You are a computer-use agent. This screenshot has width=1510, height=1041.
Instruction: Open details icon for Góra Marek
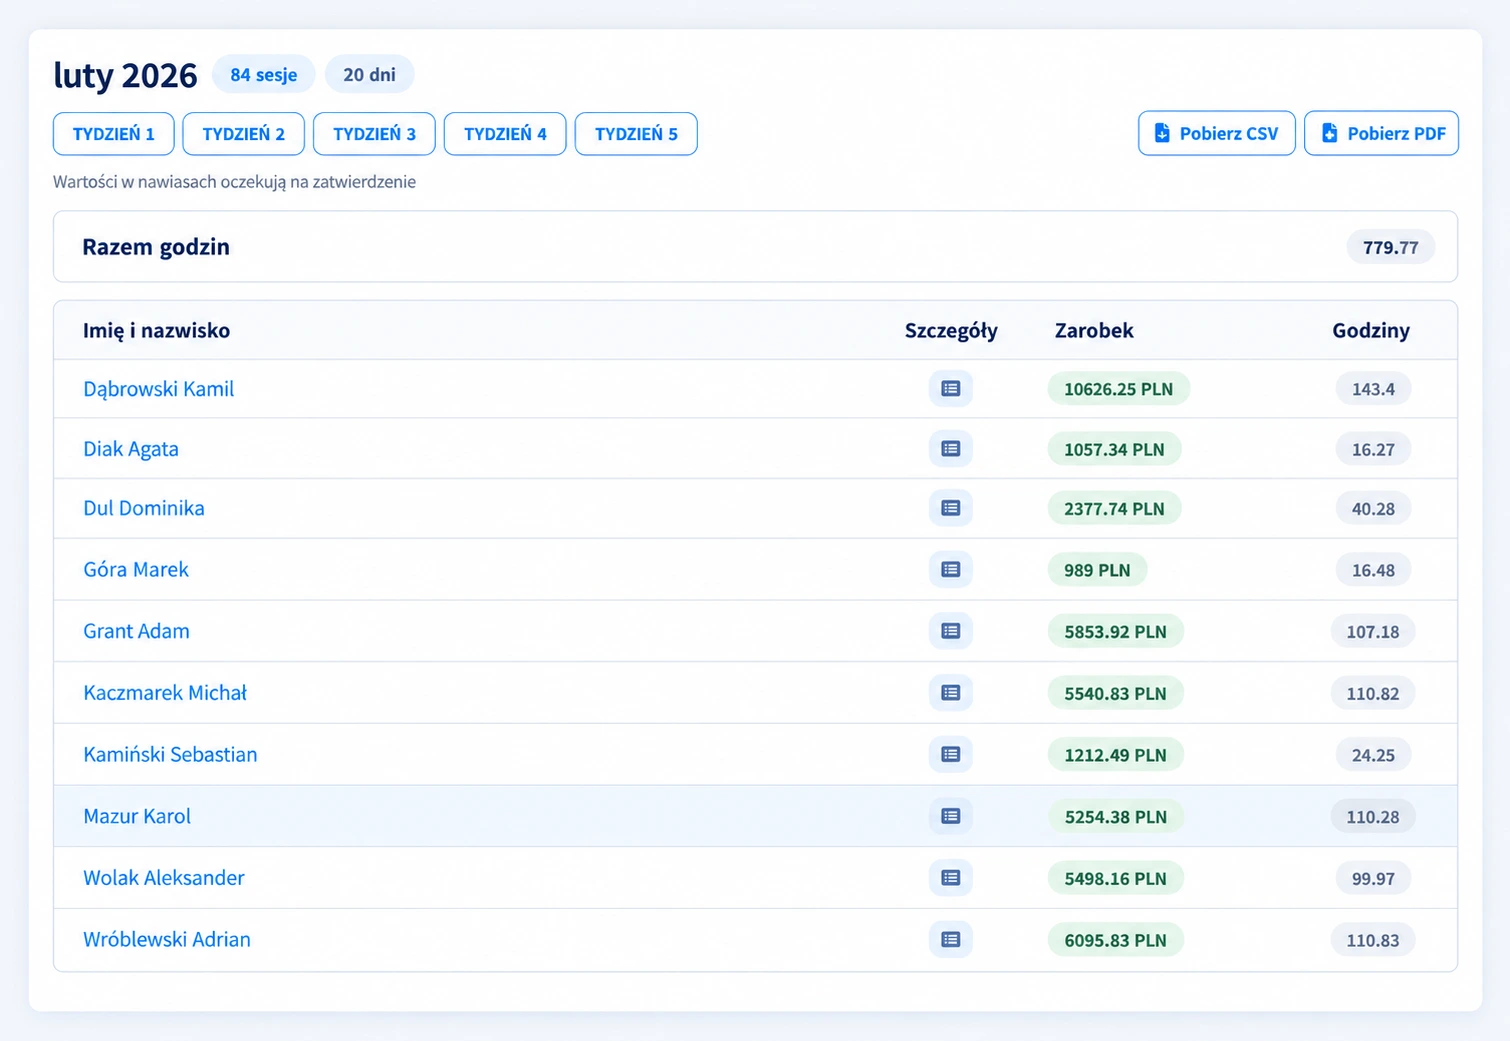click(950, 570)
